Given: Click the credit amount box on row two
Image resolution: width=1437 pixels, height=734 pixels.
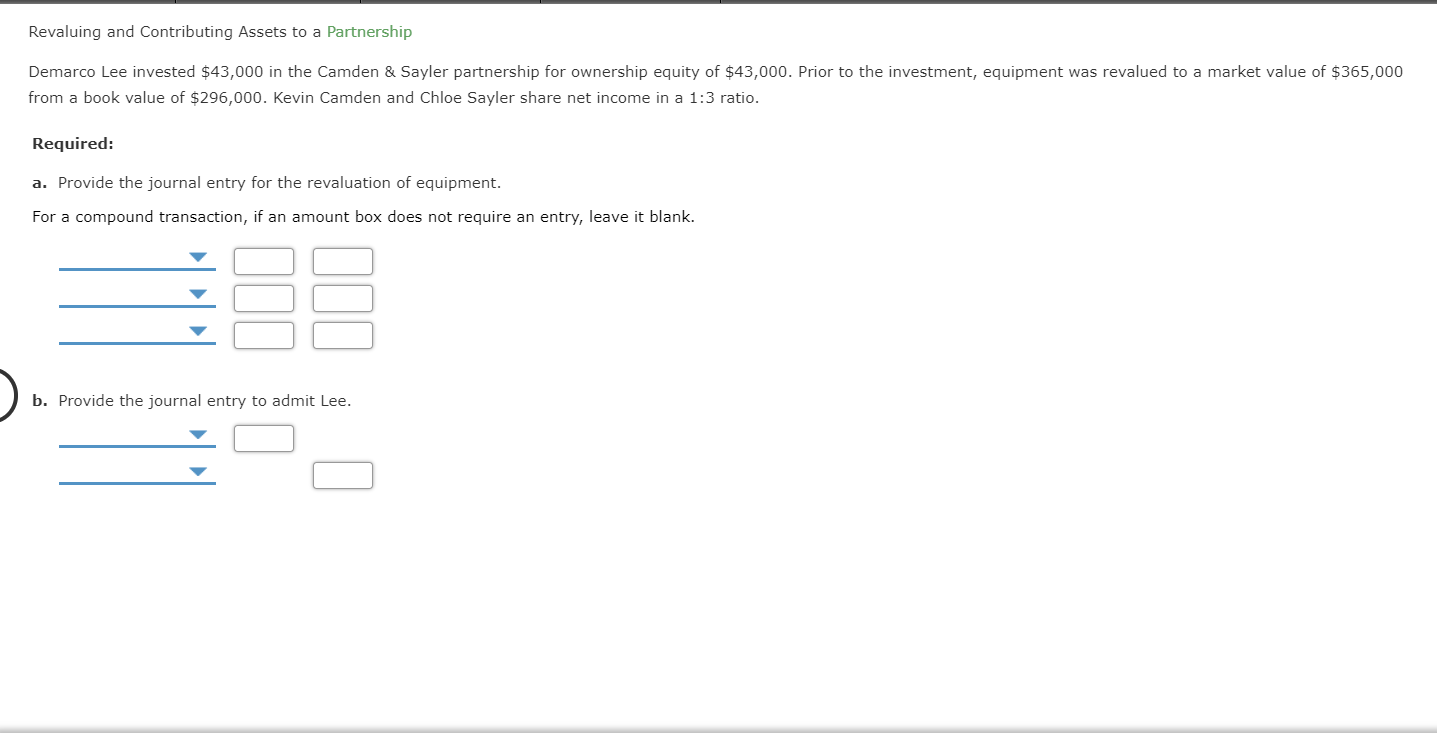Looking at the screenshot, I should coord(342,297).
